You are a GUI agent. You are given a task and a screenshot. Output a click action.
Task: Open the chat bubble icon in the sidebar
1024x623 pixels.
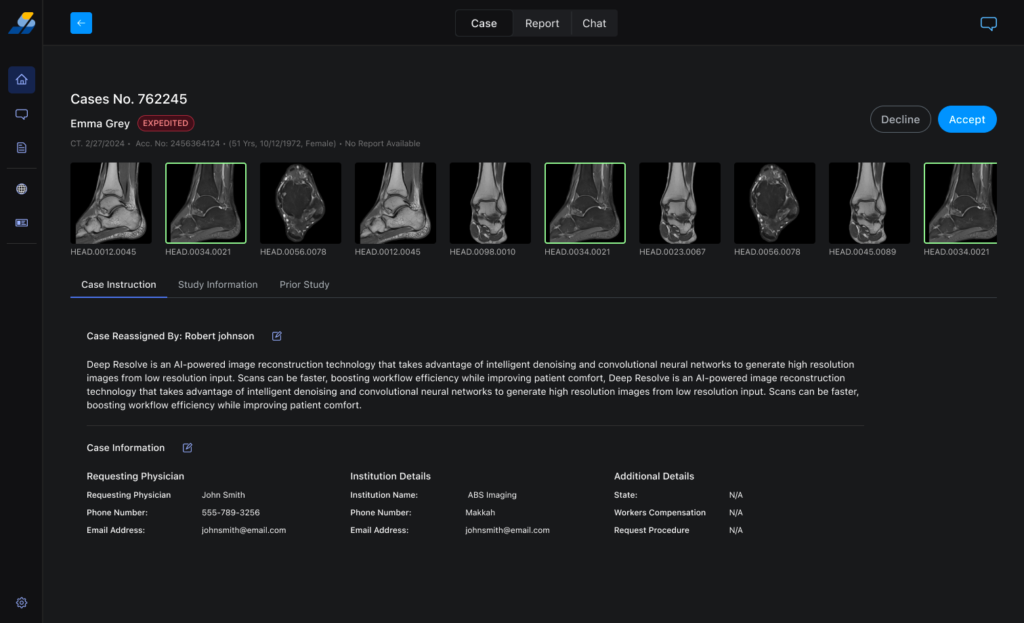21,114
